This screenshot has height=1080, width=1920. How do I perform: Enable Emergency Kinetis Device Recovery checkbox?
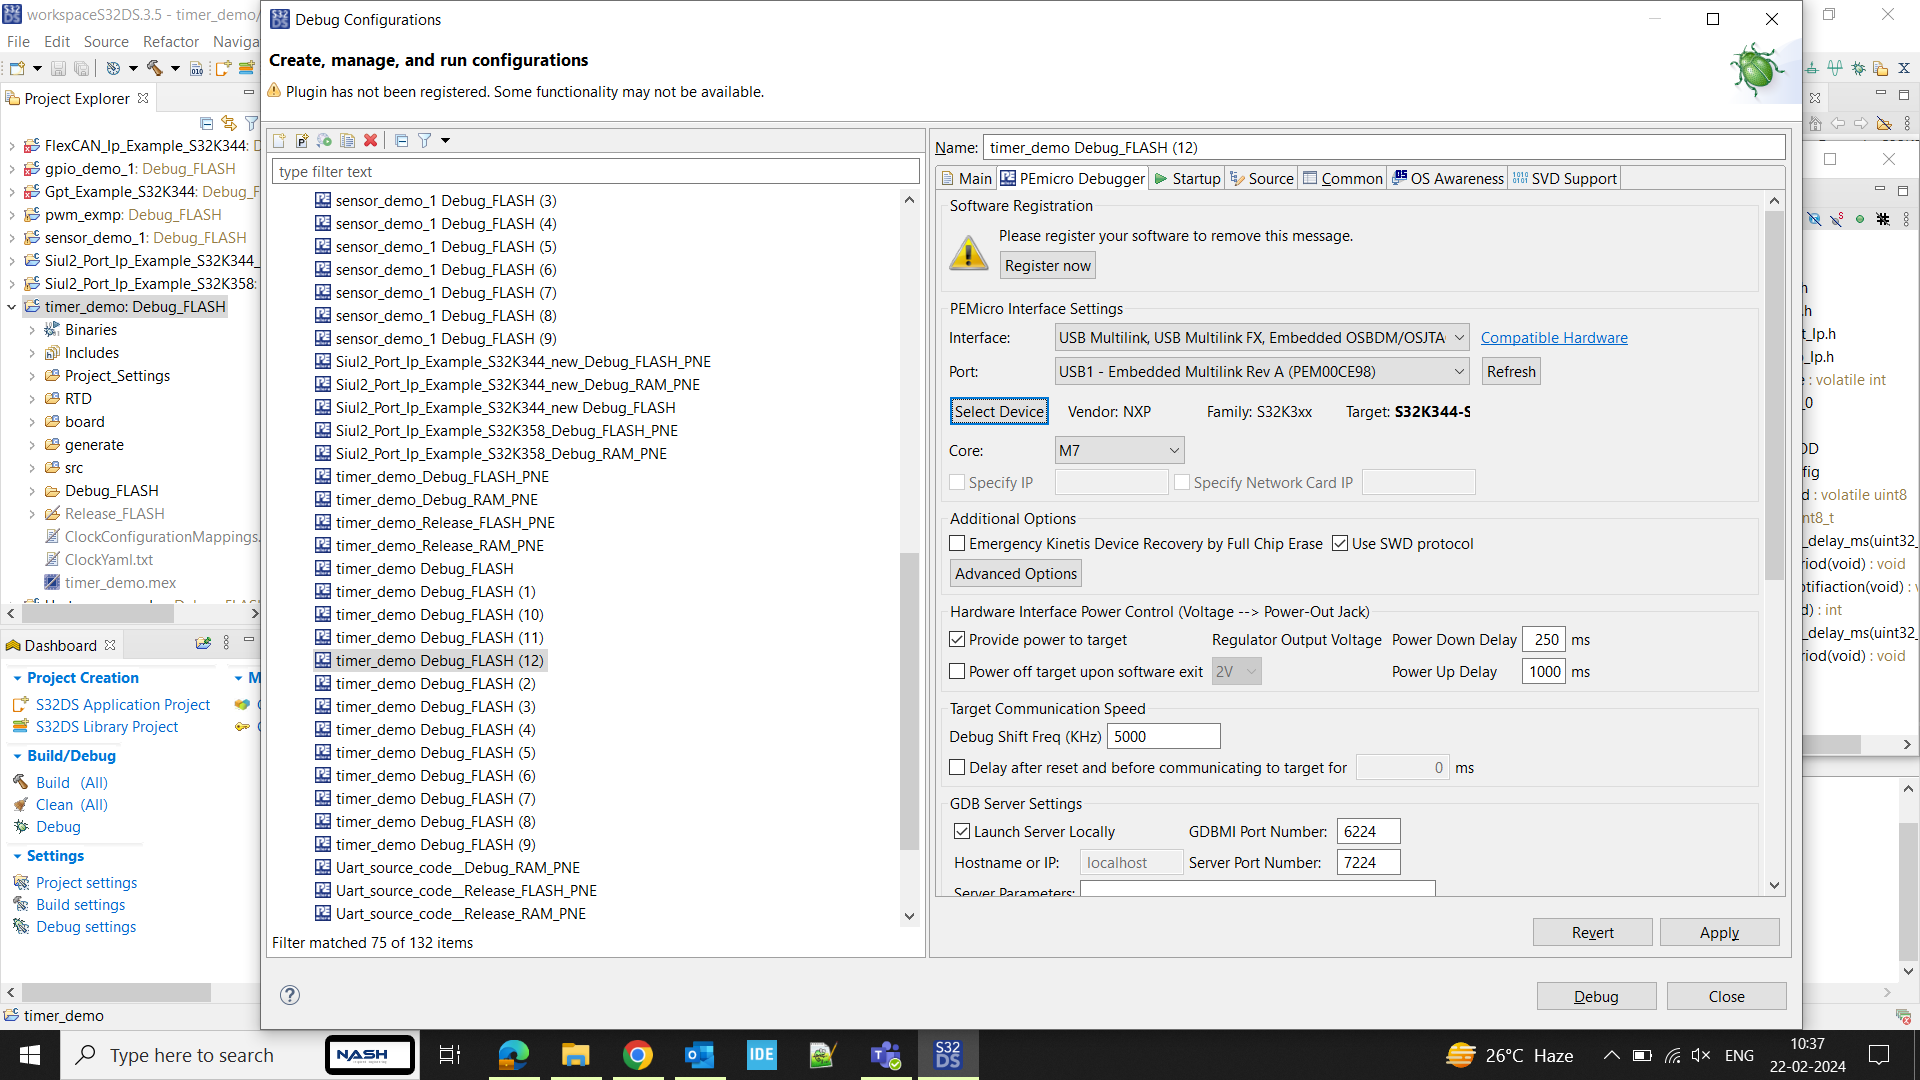(x=957, y=544)
